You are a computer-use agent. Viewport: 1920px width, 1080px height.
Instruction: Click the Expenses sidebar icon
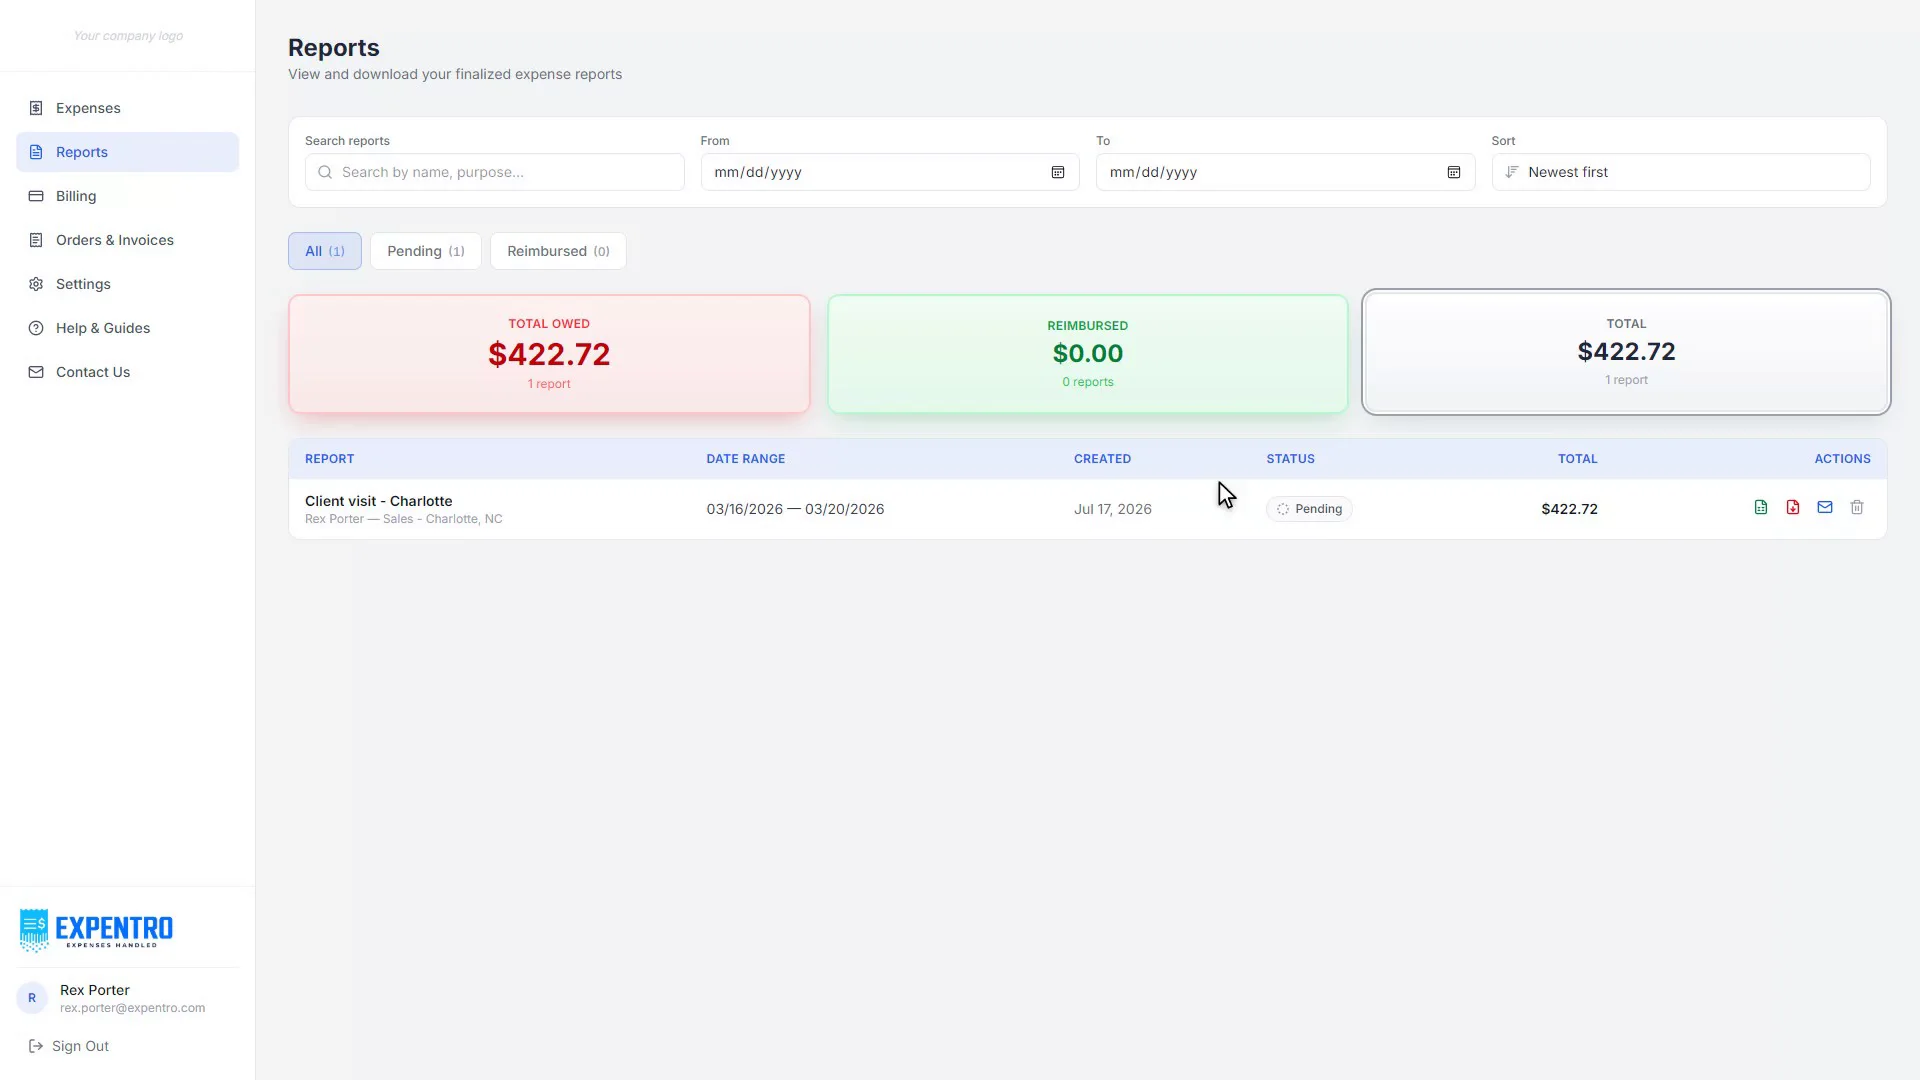(36, 108)
